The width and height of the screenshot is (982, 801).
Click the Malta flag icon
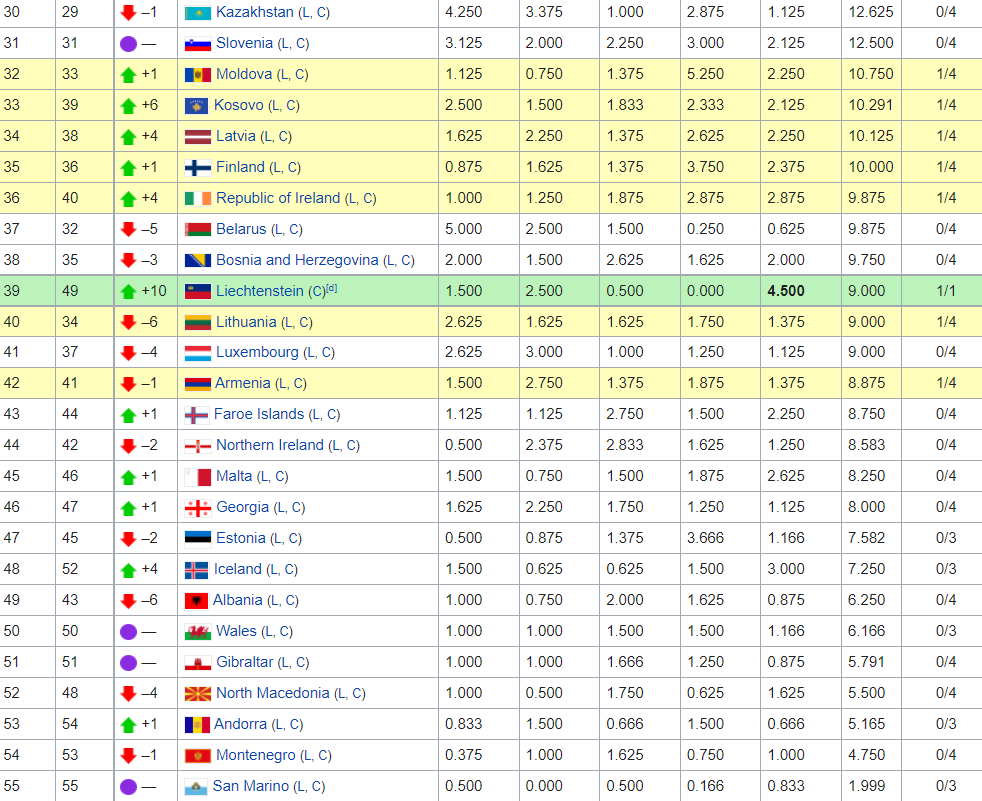point(197,477)
